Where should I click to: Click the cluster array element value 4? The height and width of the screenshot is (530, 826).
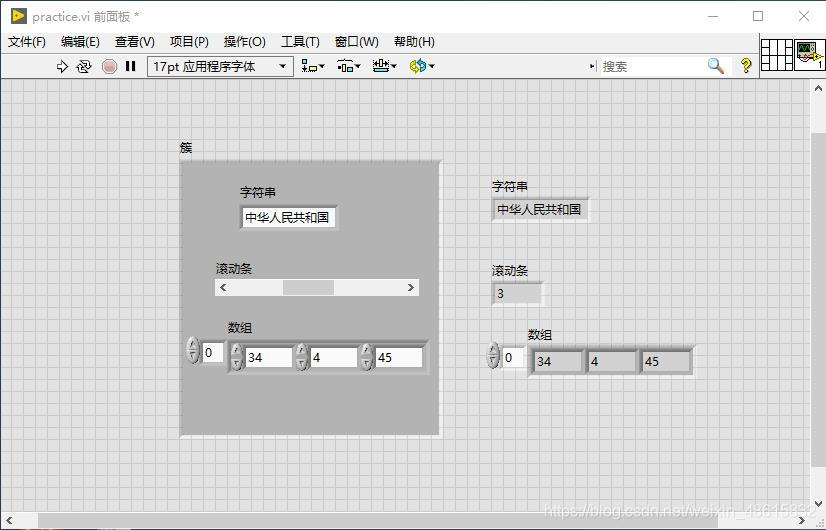click(333, 357)
